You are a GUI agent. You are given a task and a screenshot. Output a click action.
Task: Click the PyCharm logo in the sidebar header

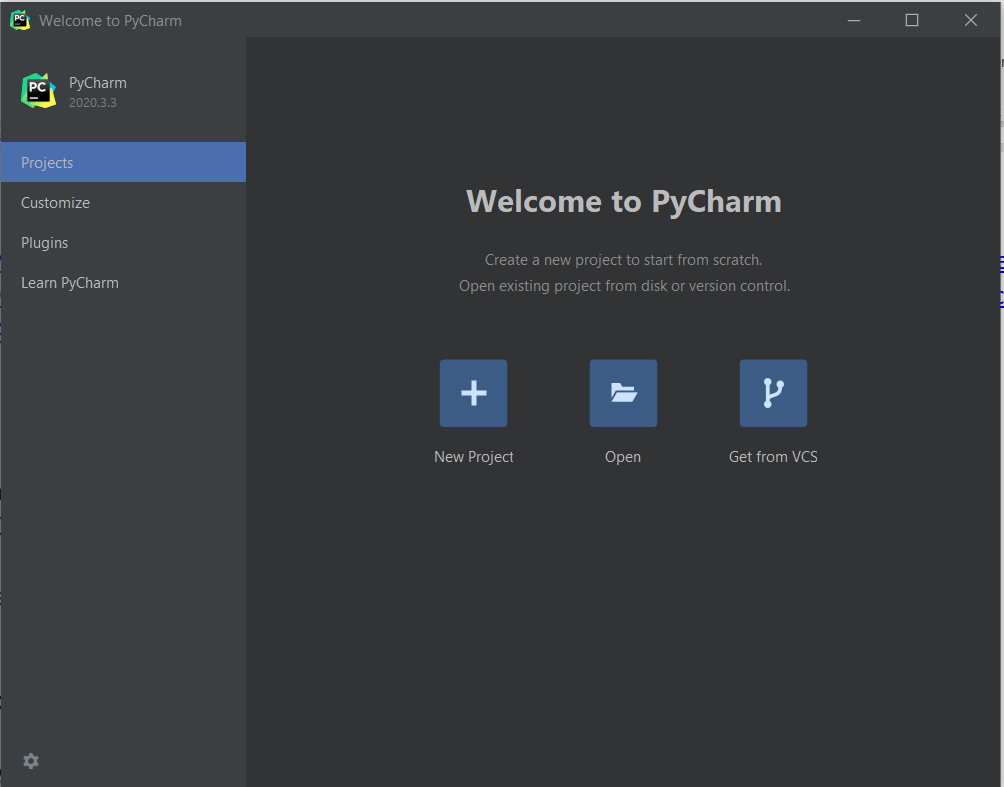click(x=38, y=90)
